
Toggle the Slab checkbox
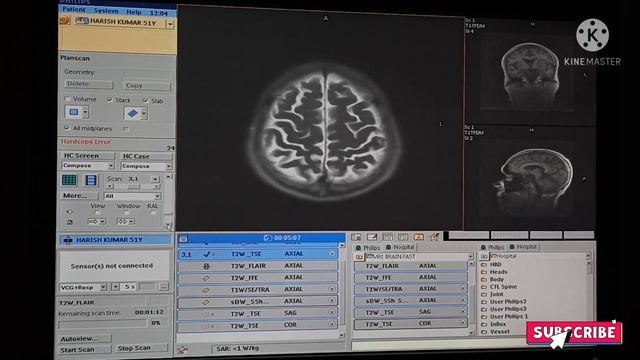point(146,100)
